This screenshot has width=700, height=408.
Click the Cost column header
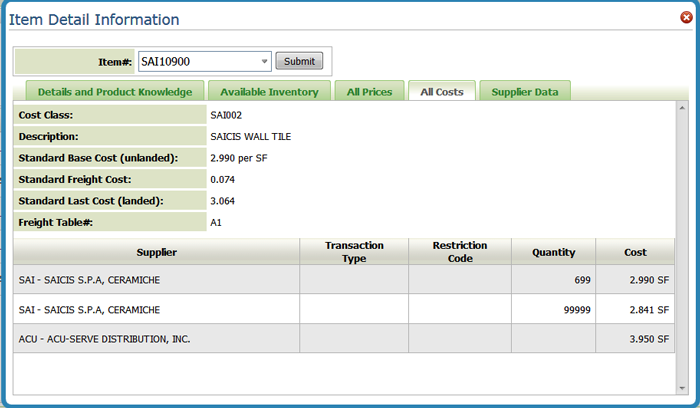tap(635, 252)
